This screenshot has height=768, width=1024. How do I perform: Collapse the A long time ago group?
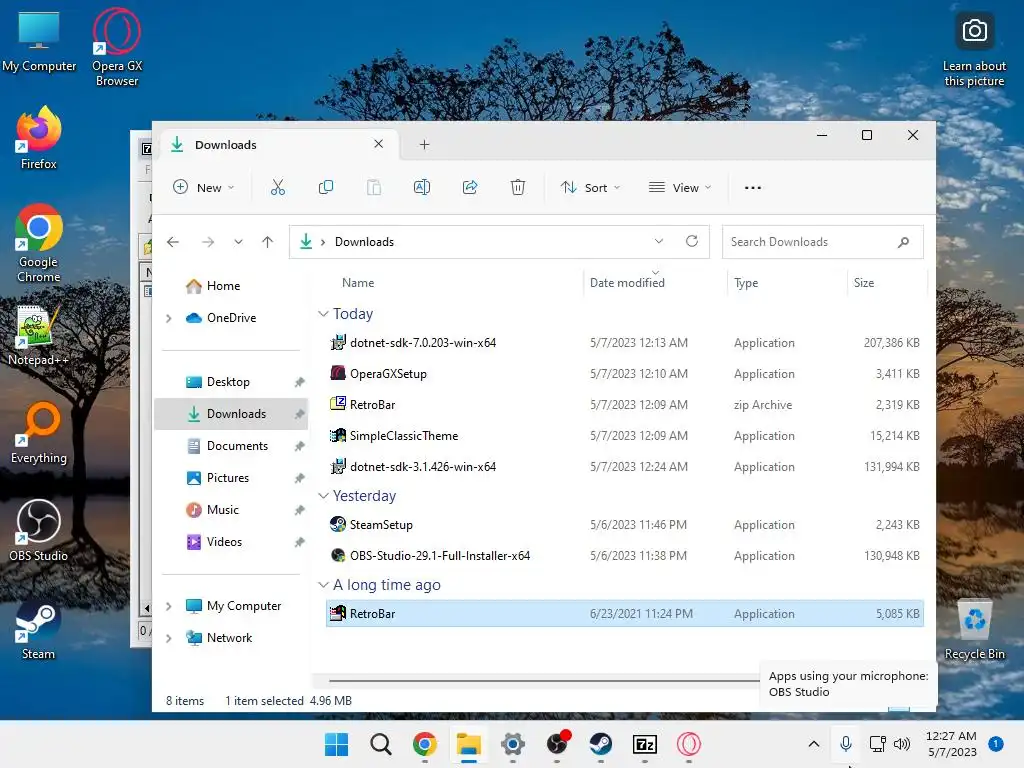pos(323,585)
